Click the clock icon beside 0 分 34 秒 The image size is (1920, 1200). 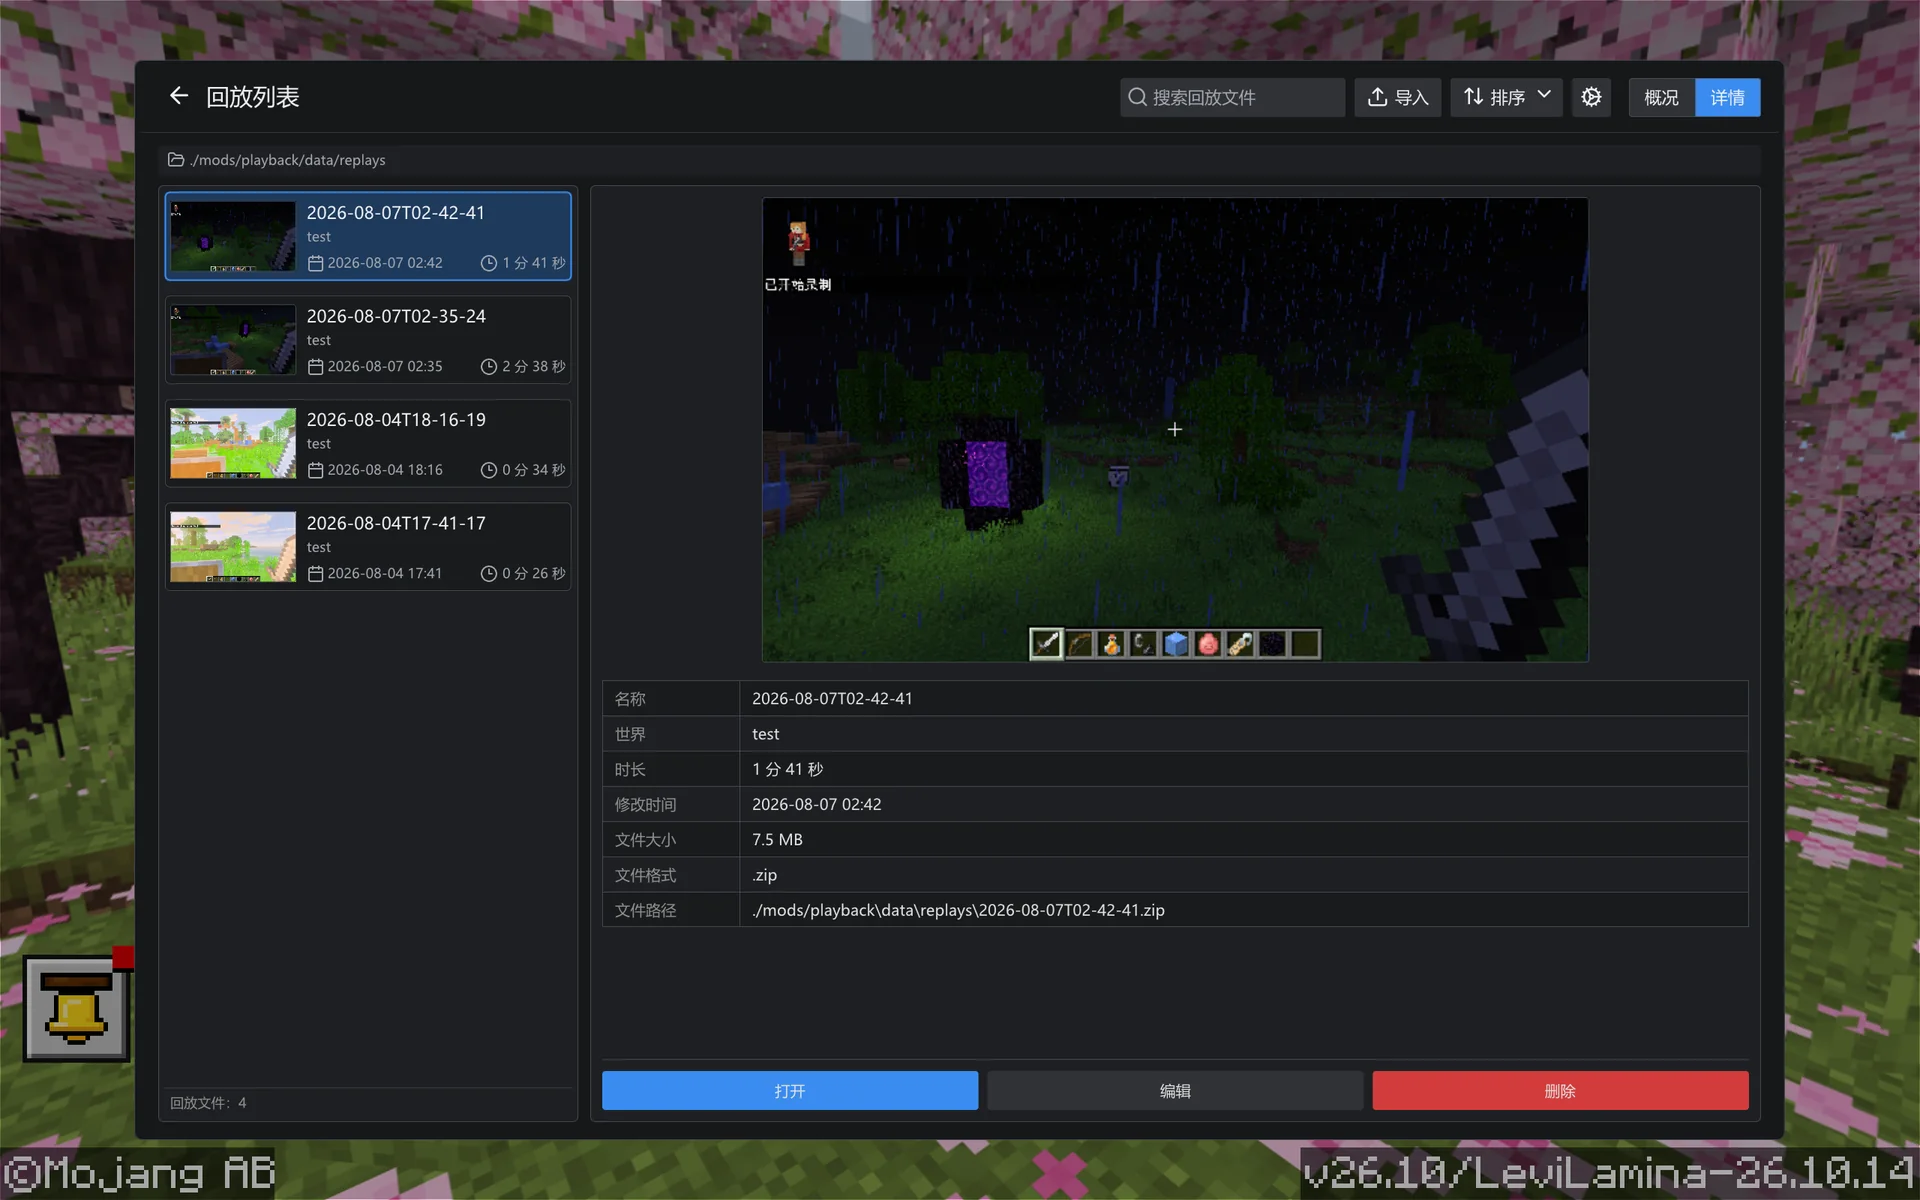489,470
